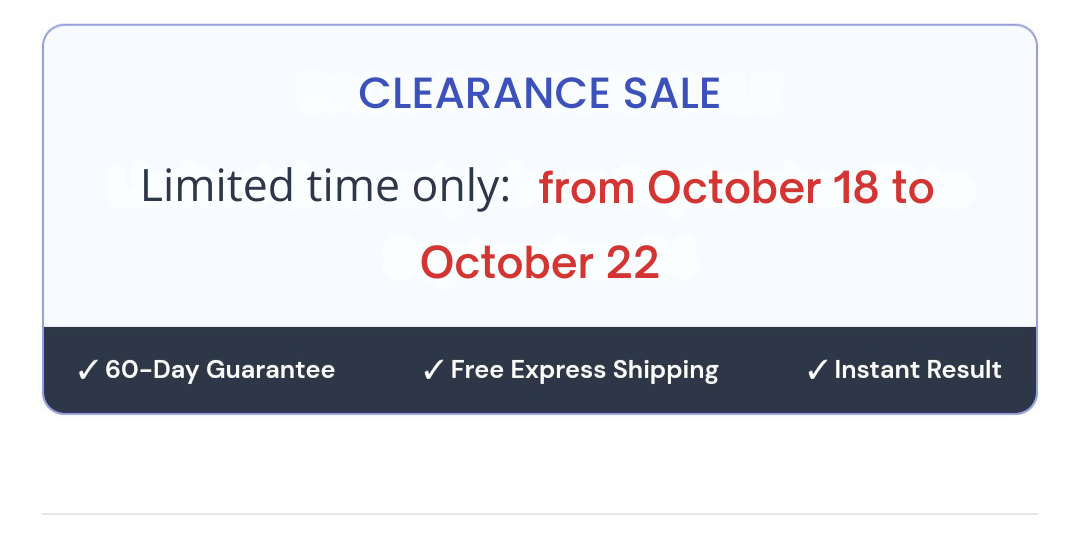Screen dimensions: 1080x540
Task: Click the CLEARANCE SALE heading
Action: tap(539, 94)
